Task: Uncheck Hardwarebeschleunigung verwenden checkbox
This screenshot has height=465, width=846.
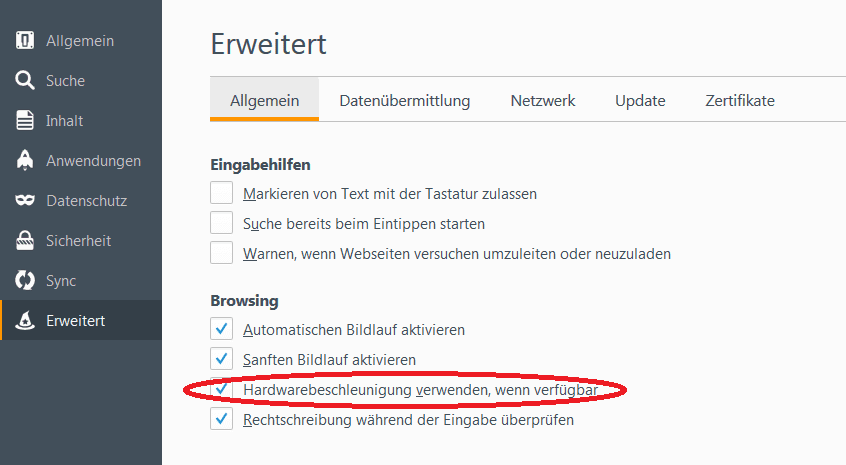Action: 221,389
